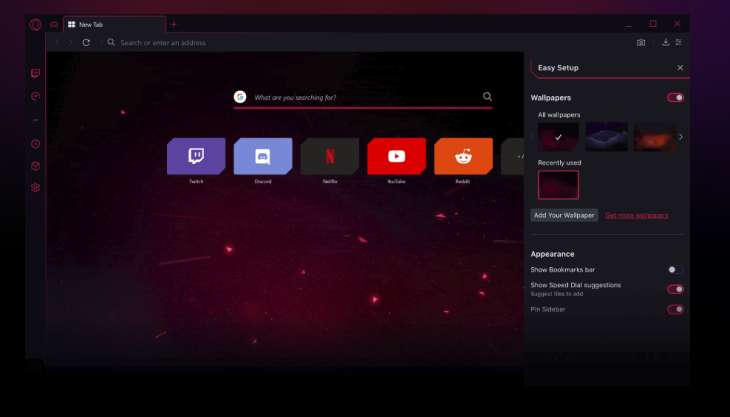The width and height of the screenshot is (730, 417).
Task: Click the Add Your Wallpaper button
Action: click(564, 215)
